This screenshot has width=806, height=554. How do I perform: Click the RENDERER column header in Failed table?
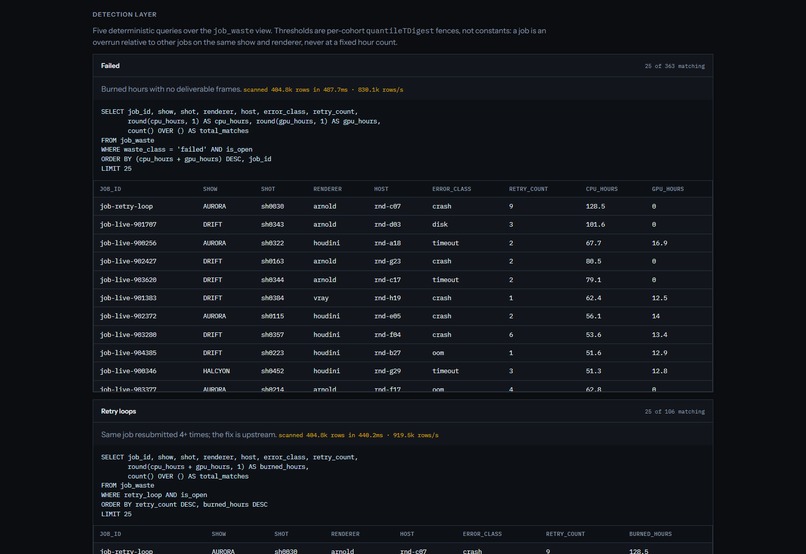(327, 189)
